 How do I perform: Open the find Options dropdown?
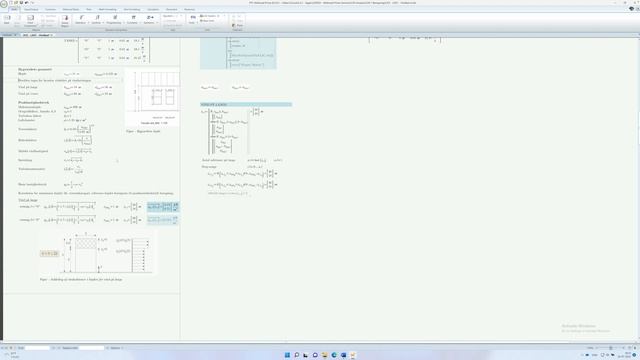(116, 348)
